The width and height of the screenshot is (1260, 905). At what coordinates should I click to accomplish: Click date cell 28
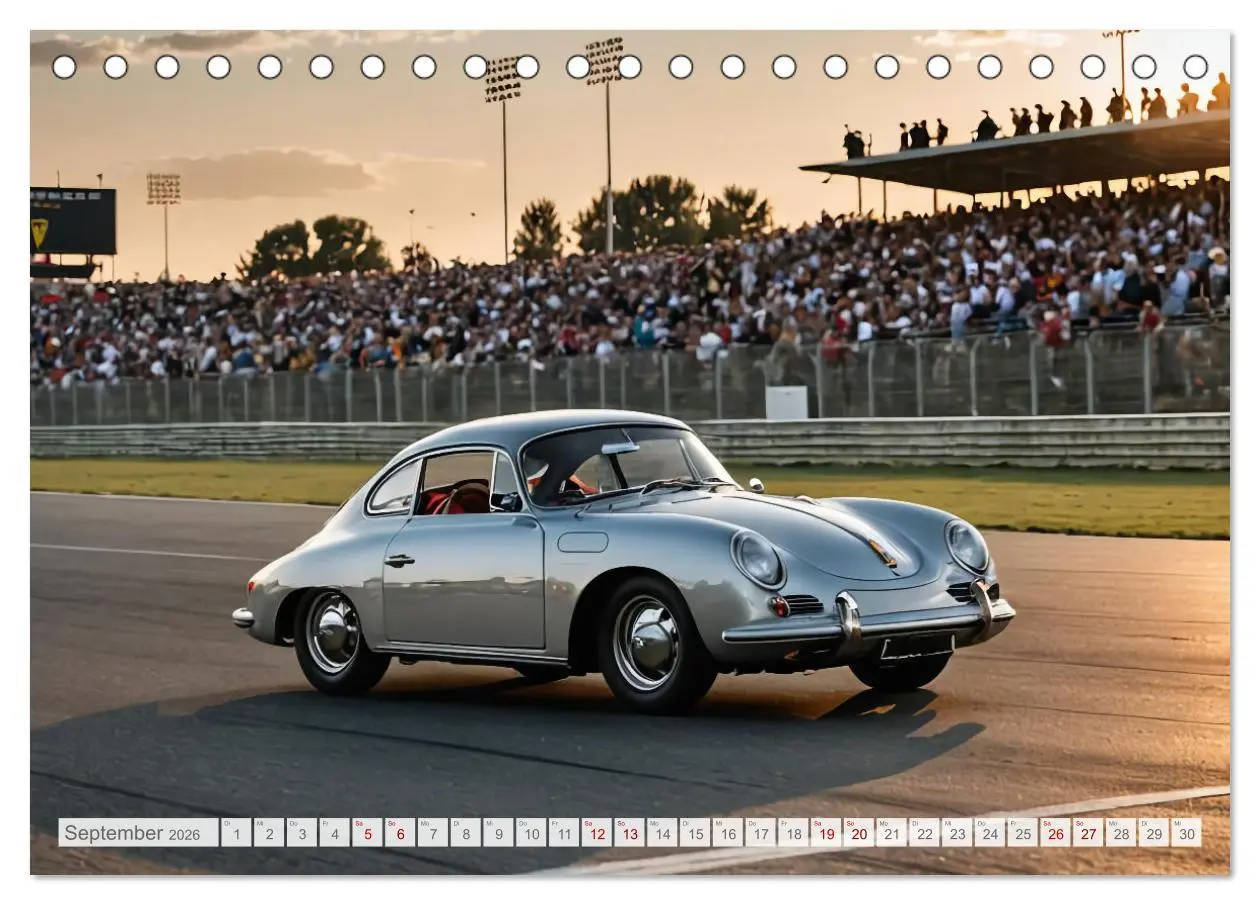[1120, 833]
